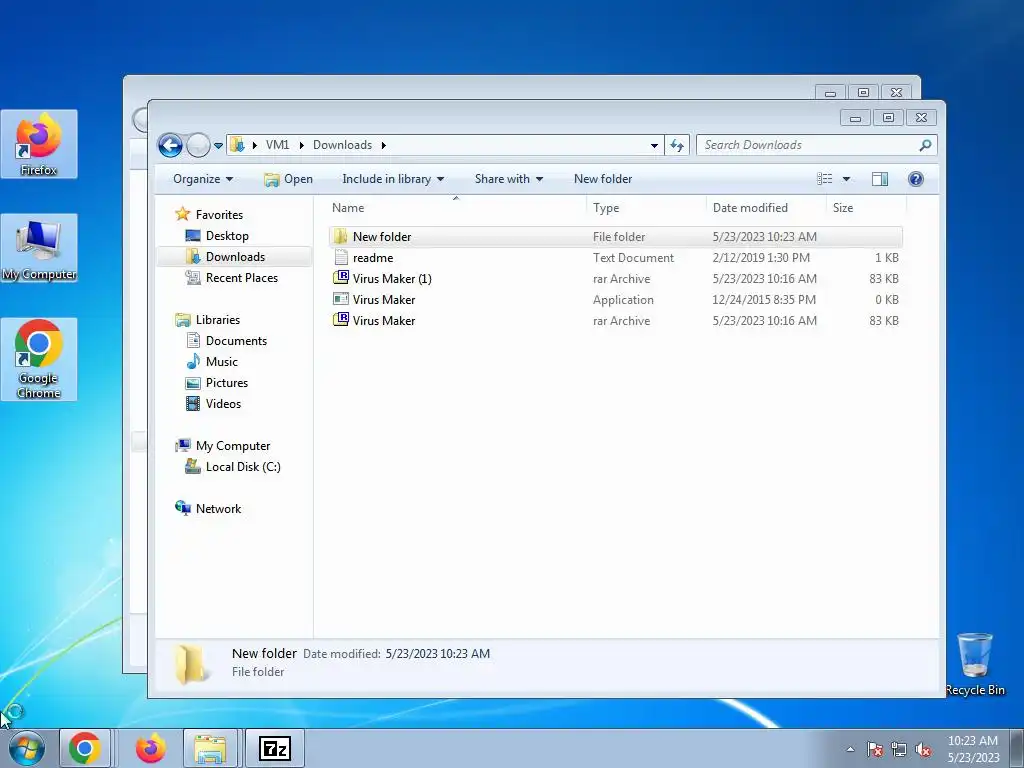Open Local Disk (C:) in navigation pane
The width and height of the screenshot is (1024, 768).
[x=243, y=466]
